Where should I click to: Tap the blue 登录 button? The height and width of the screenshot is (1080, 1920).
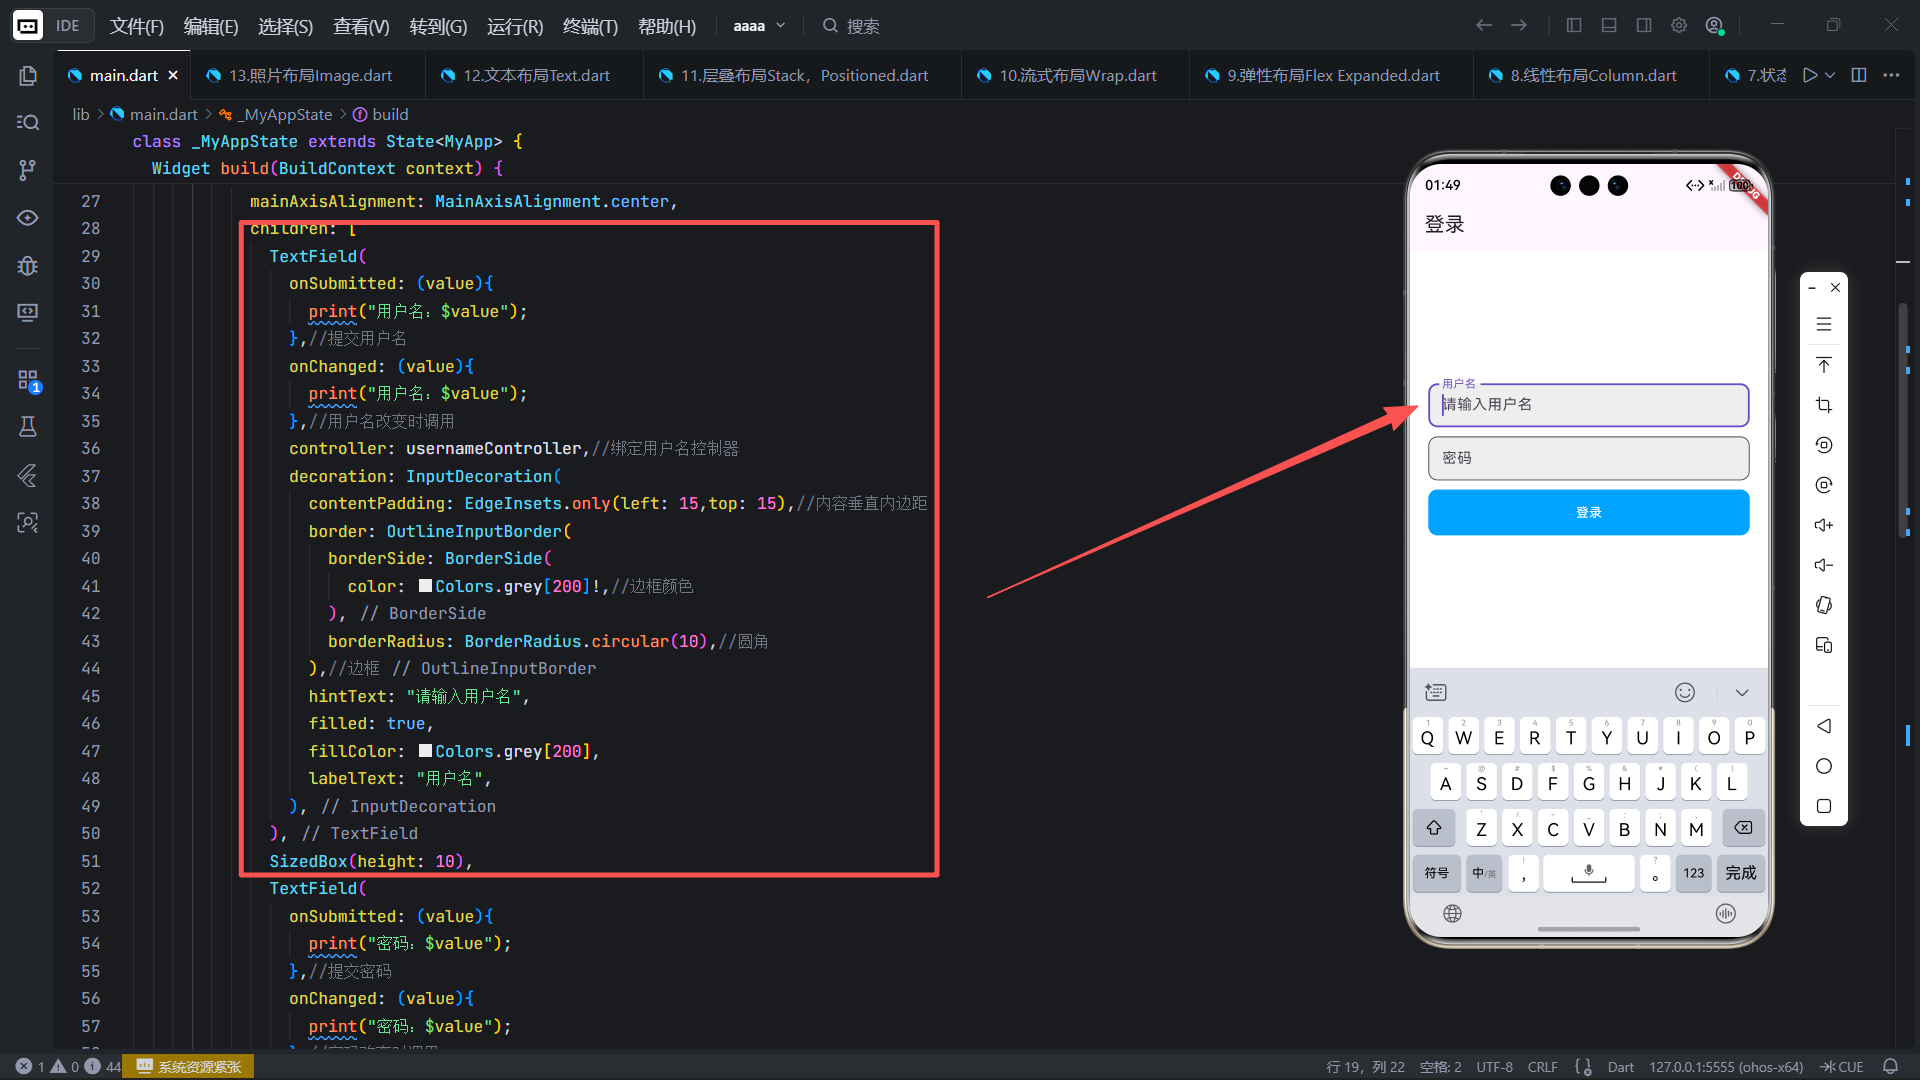coord(1588,512)
